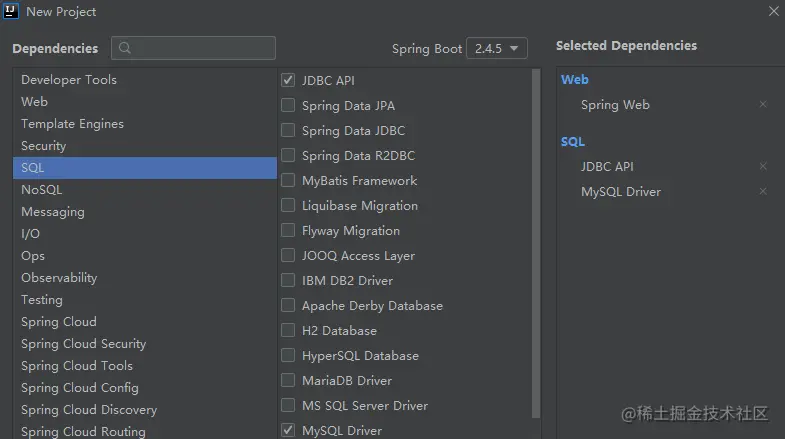This screenshot has width=785, height=439.
Task: Click the SQL group under Selected Dependencies
Action: 573,142
